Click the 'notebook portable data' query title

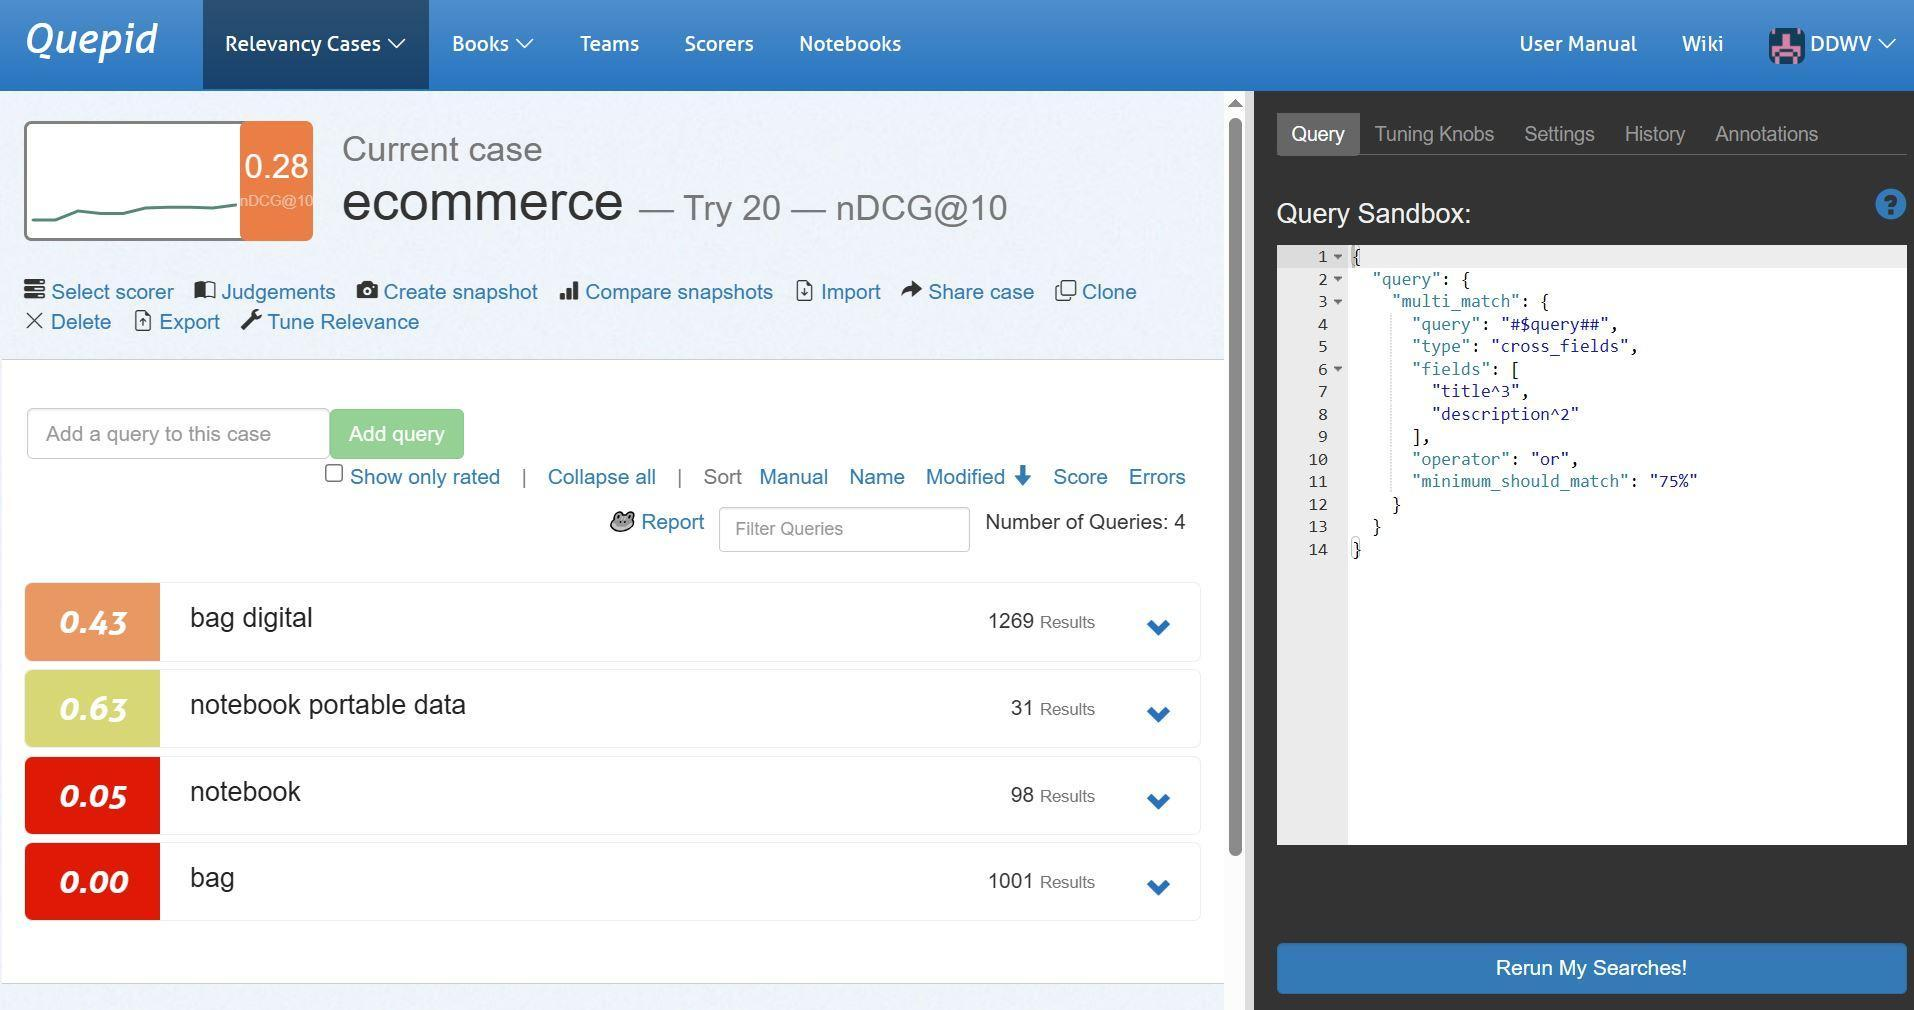click(328, 705)
